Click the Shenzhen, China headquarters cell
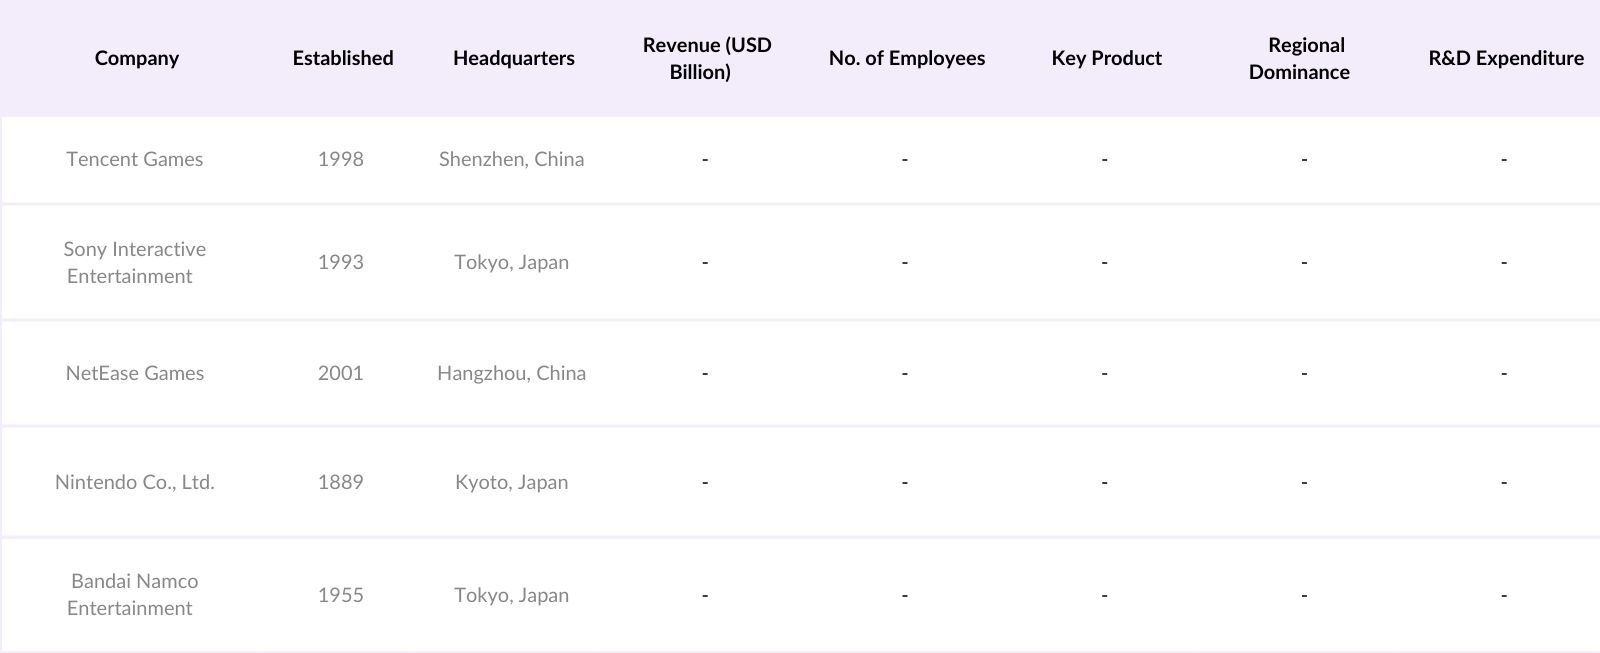Viewport: 1600px width, 653px height. (x=511, y=159)
